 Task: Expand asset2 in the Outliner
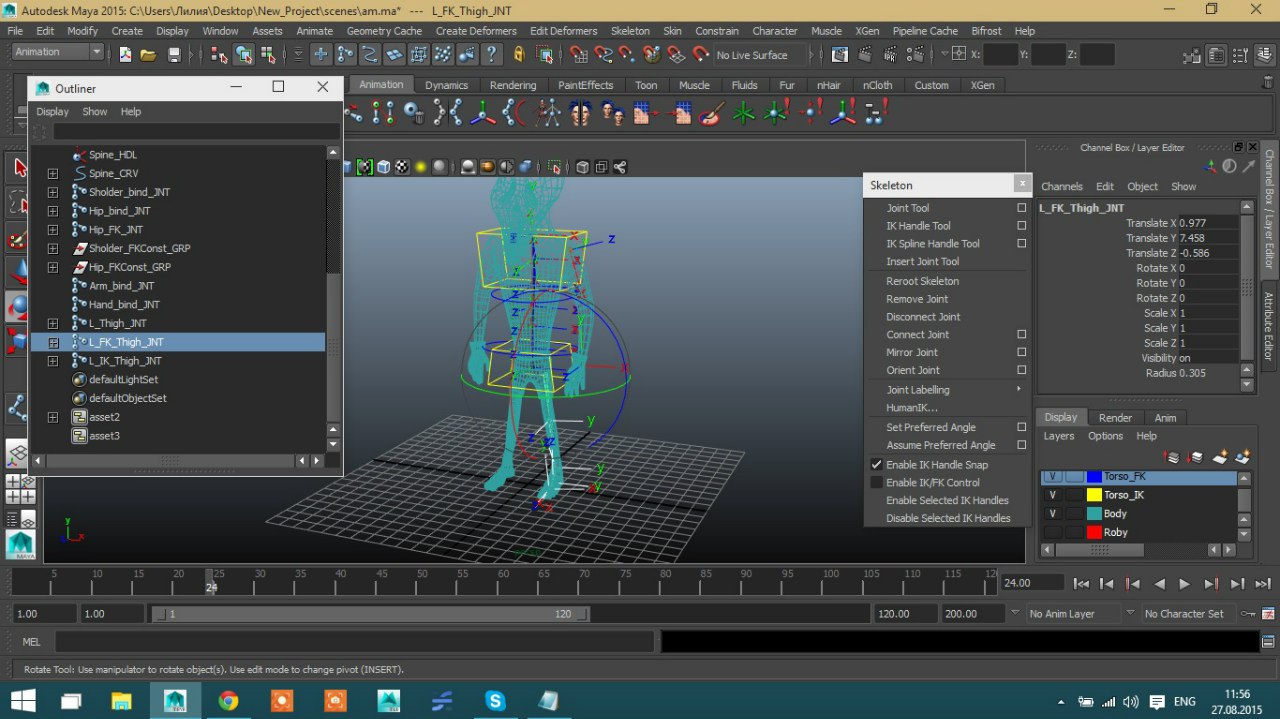point(53,417)
